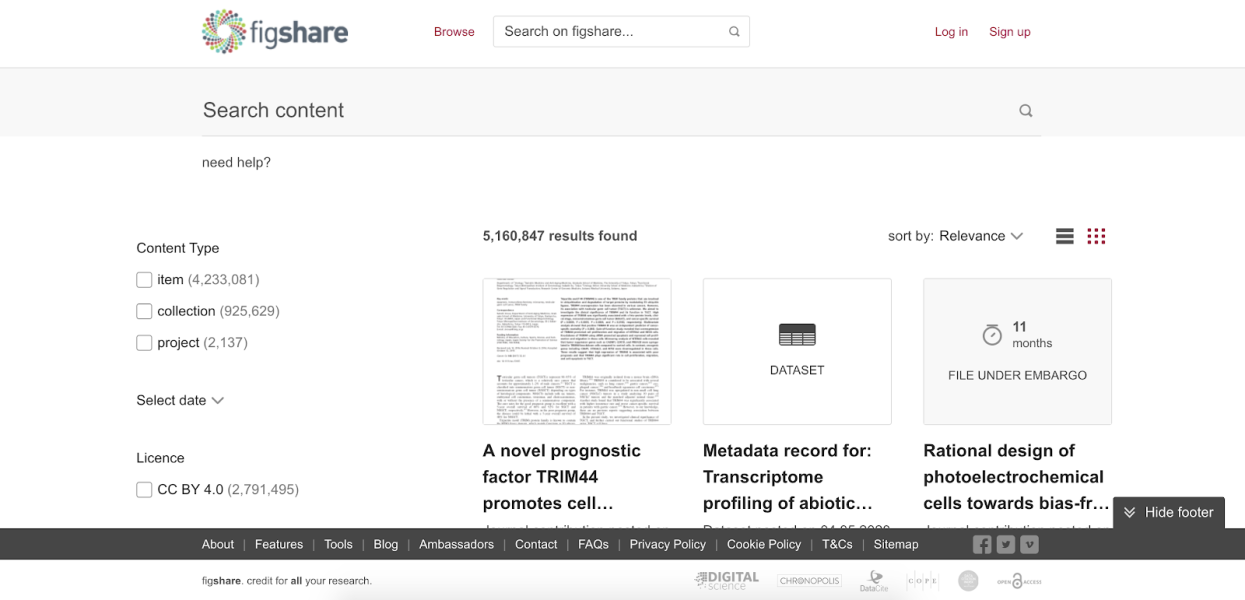The image size is (1245, 600).
Task: Collapse footer with Hide footer button
Action: (x=1168, y=512)
